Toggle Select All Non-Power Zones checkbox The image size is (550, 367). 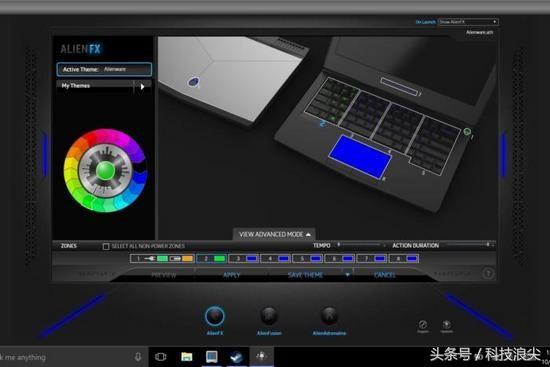(106, 246)
